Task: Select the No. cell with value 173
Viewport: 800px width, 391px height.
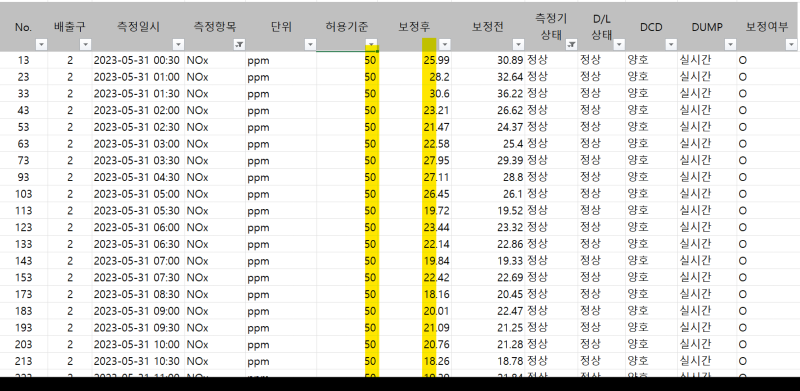Action: pyautogui.click(x=23, y=294)
